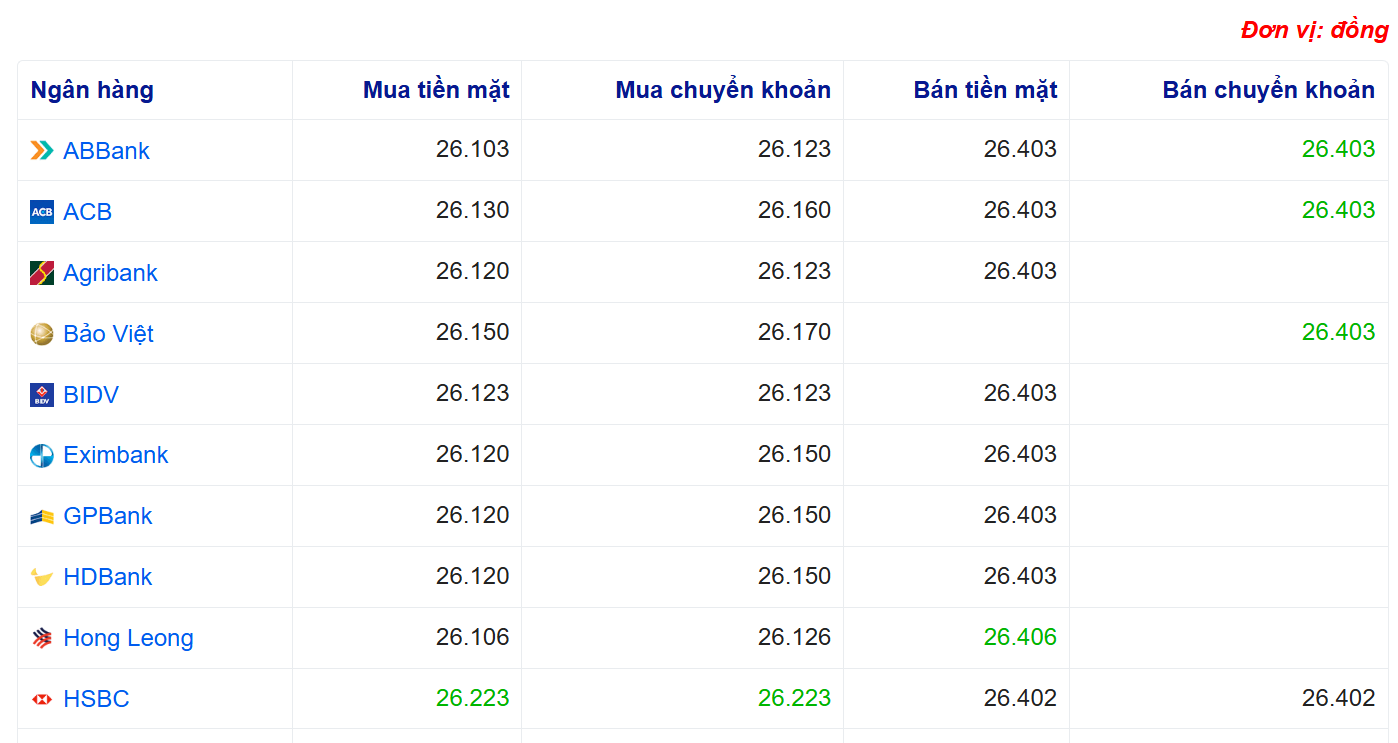Click the Bảo Việt logo icon

pos(42,334)
